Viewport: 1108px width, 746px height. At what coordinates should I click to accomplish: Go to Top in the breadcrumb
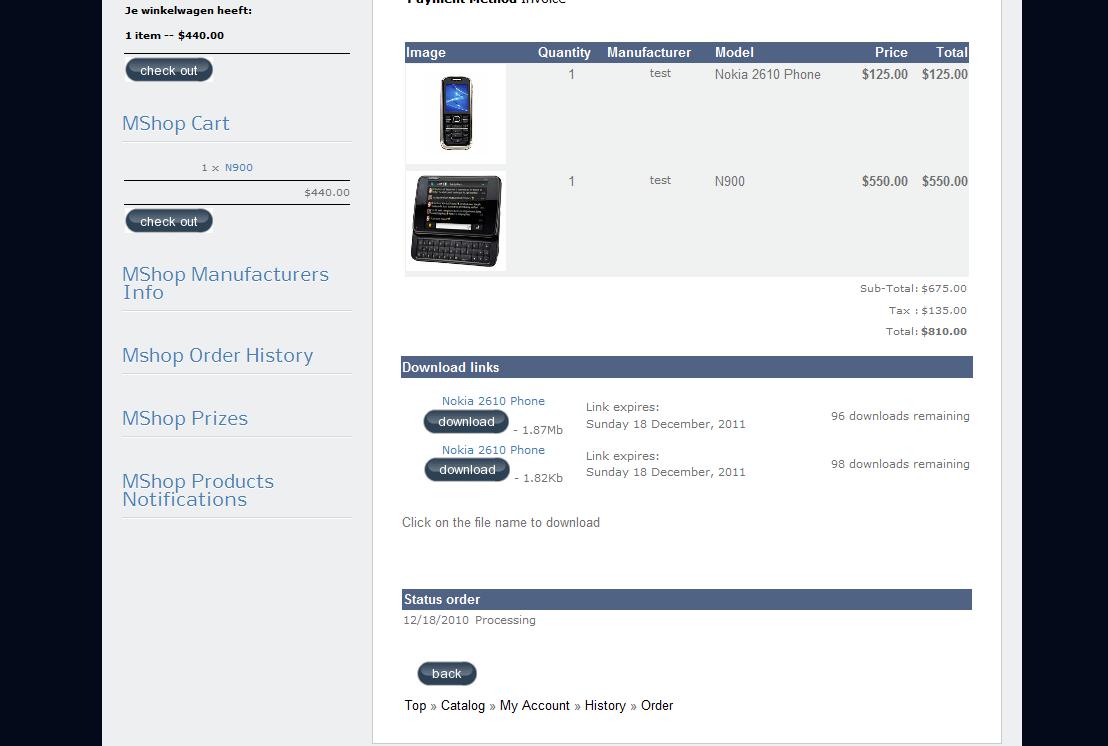pyautogui.click(x=416, y=706)
